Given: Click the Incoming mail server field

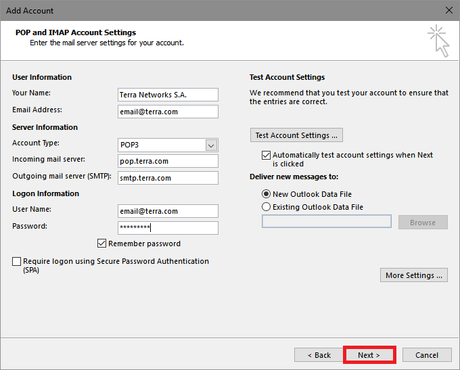Looking at the screenshot, I should coord(168,161).
